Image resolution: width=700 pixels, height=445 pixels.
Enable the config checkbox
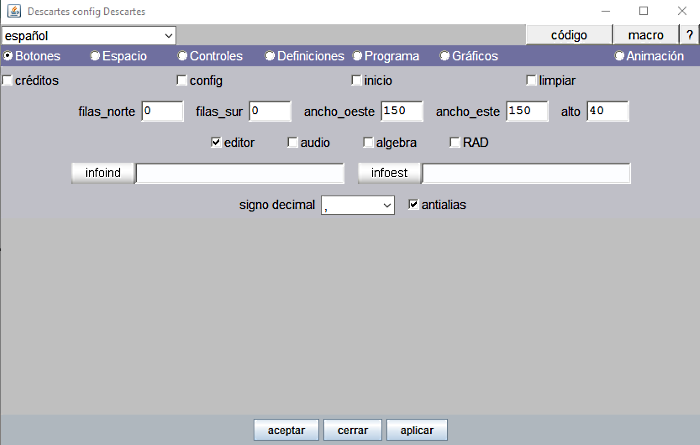pos(182,80)
